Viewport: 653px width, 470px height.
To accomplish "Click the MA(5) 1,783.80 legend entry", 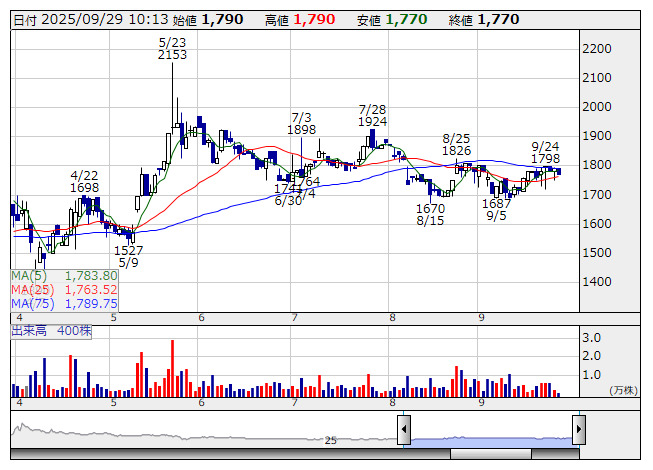I will (65, 276).
